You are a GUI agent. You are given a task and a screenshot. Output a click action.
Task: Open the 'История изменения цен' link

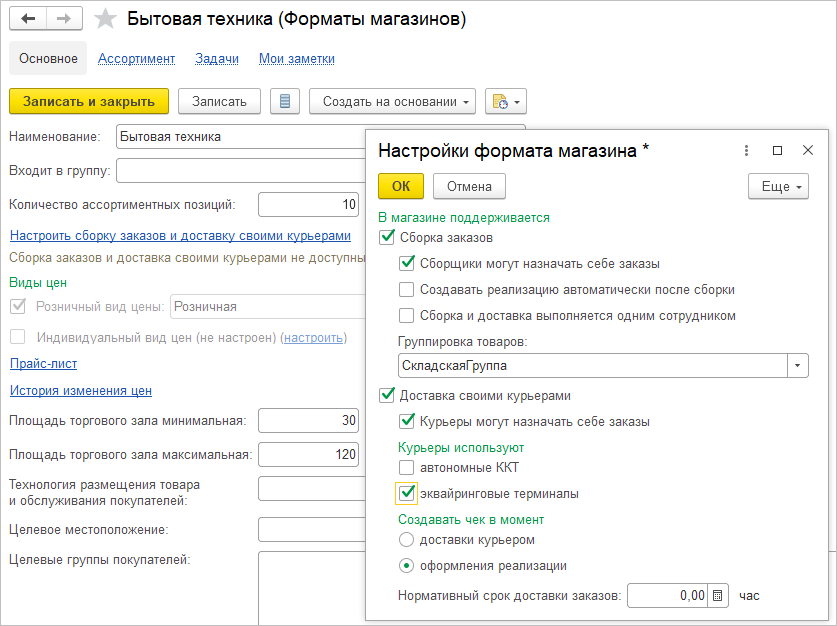[x=80, y=391]
